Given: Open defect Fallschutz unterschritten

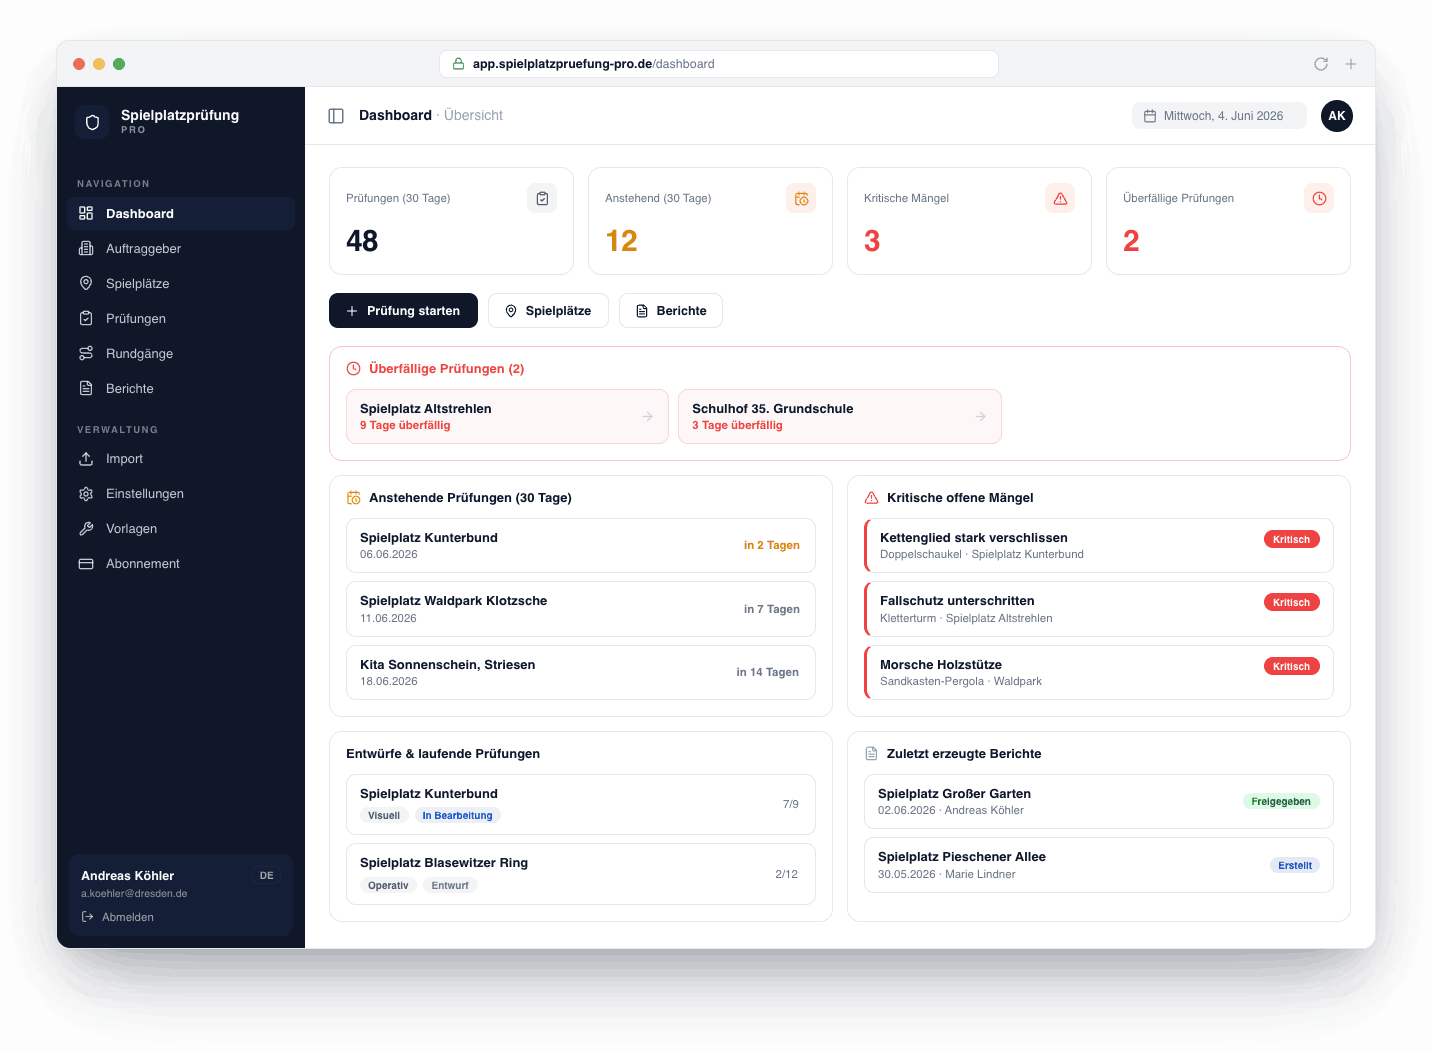Looking at the screenshot, I should click(1099, 609).
